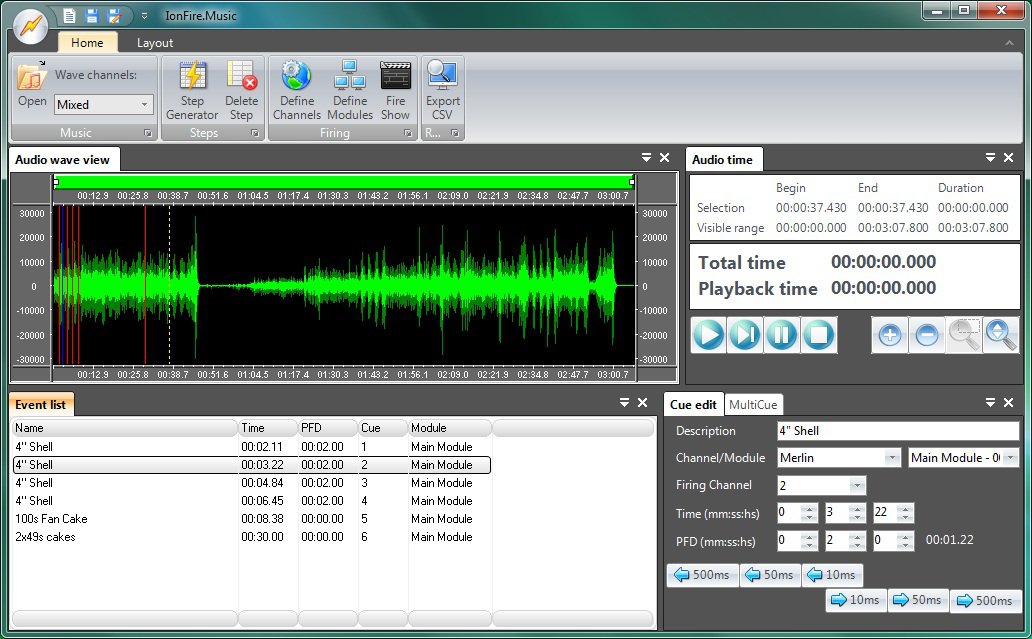Click the play-to-next-step button
This screenshot has width=1032, height=639.
(746, 335)
